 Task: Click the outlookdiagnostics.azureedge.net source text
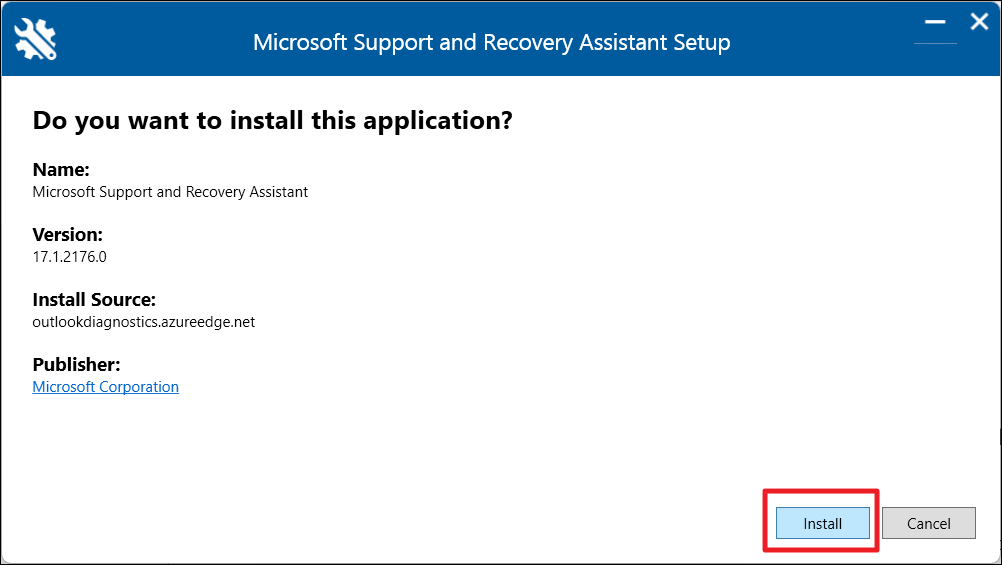(143, 322)
